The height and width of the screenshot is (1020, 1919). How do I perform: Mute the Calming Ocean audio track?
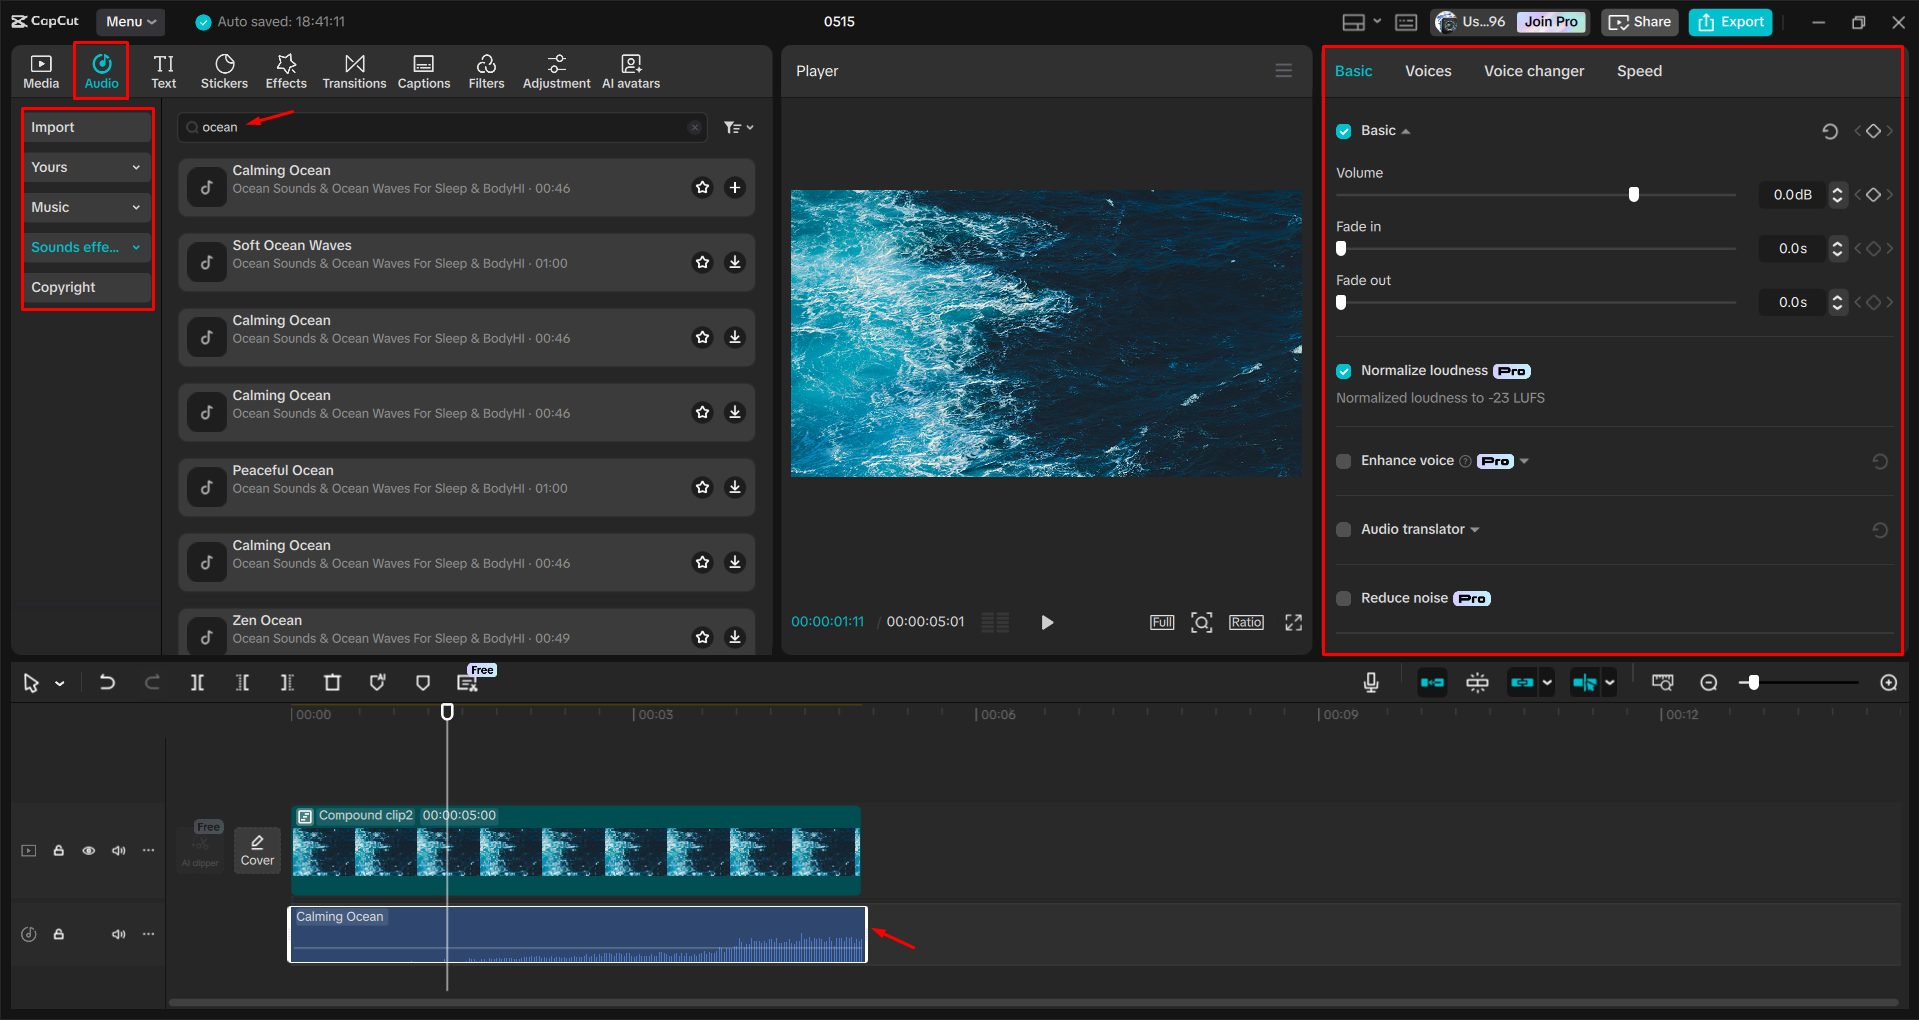tap(119, 933)
